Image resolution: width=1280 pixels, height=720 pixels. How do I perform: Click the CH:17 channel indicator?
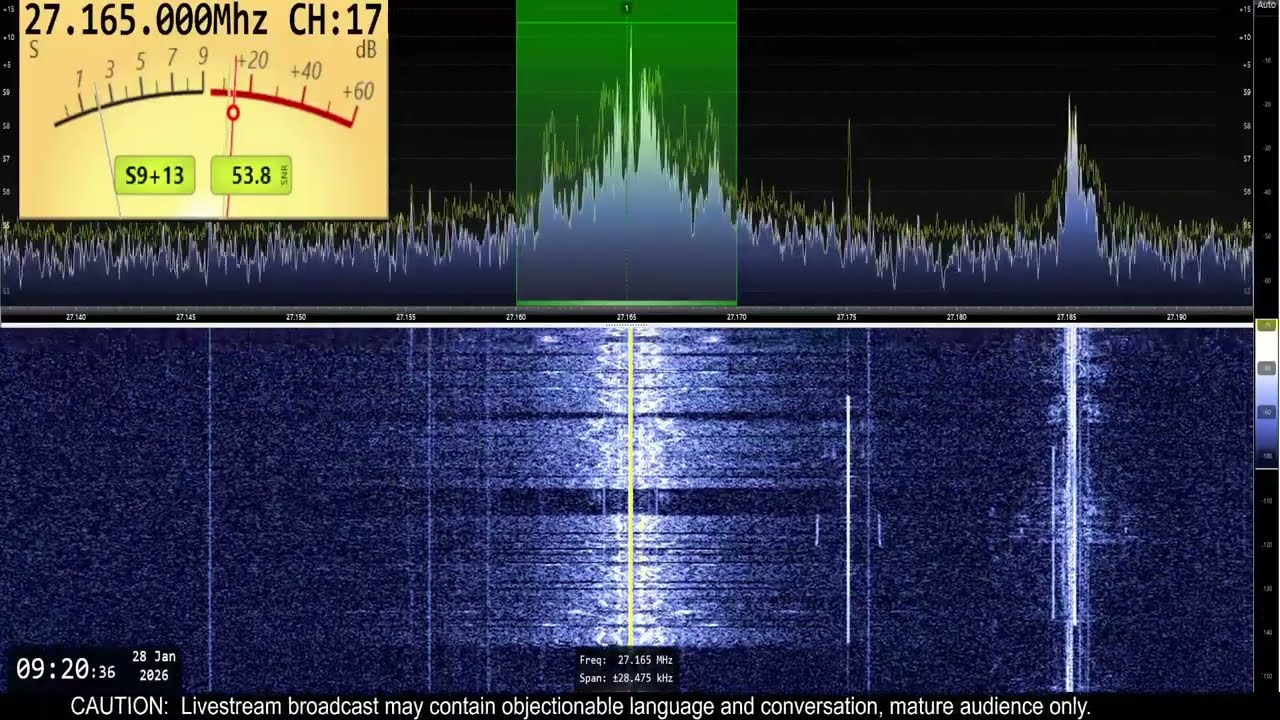335,19
